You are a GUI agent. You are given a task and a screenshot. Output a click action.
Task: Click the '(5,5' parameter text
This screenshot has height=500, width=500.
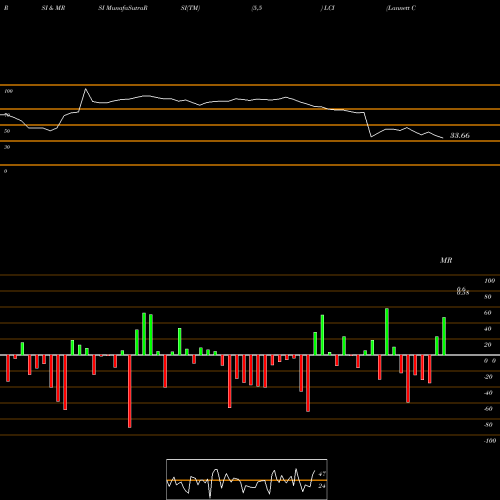pos(257,8)
